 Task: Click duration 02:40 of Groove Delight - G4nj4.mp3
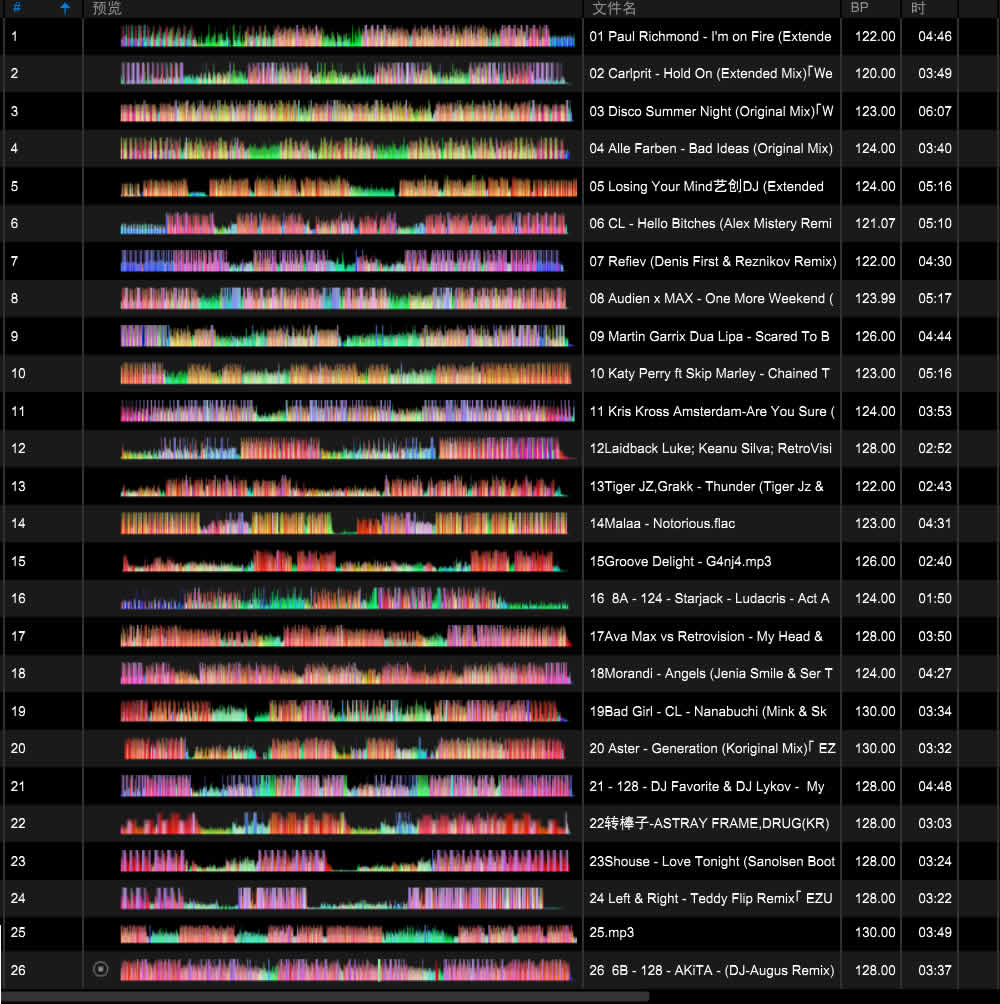pyautogui.click(x=935, y=561)
